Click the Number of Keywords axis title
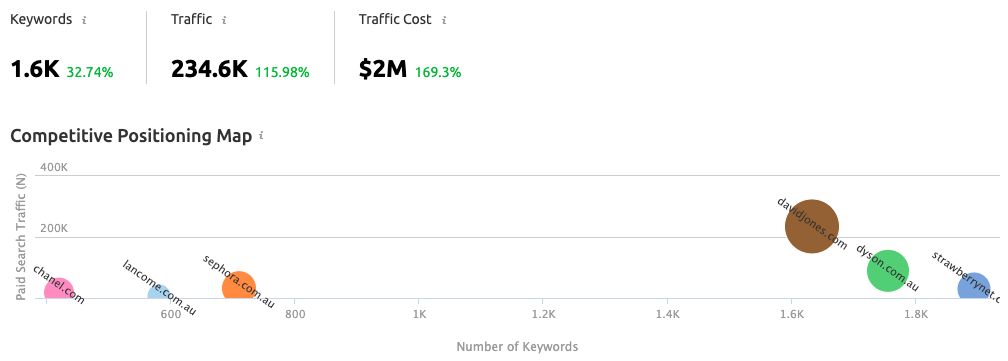 (518, 347)
